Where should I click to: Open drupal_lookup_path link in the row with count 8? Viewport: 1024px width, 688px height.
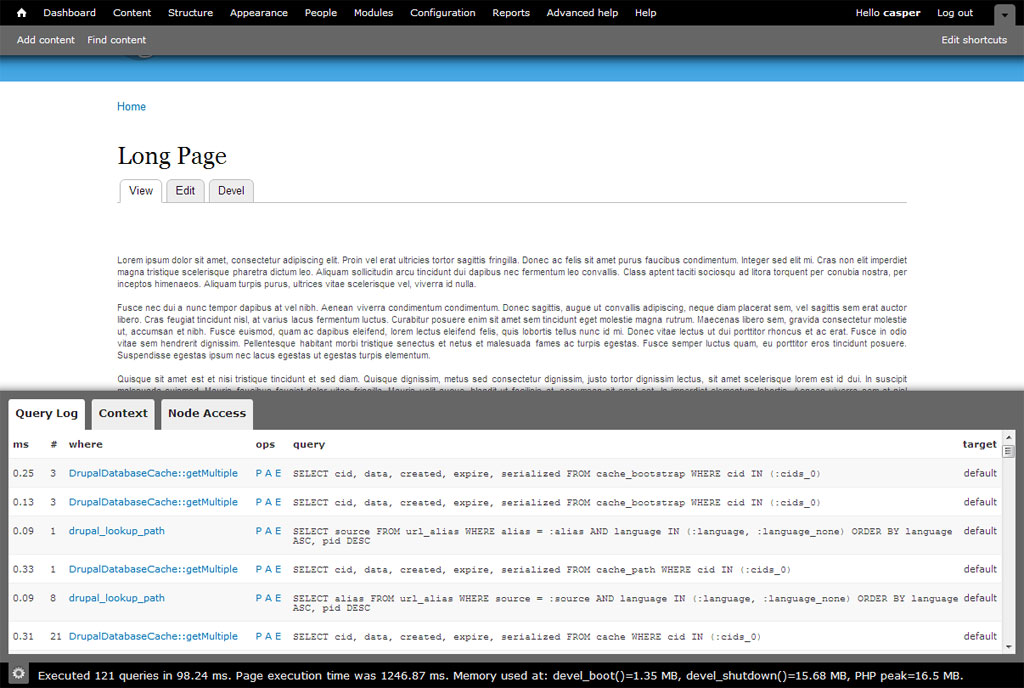point(116,598)
